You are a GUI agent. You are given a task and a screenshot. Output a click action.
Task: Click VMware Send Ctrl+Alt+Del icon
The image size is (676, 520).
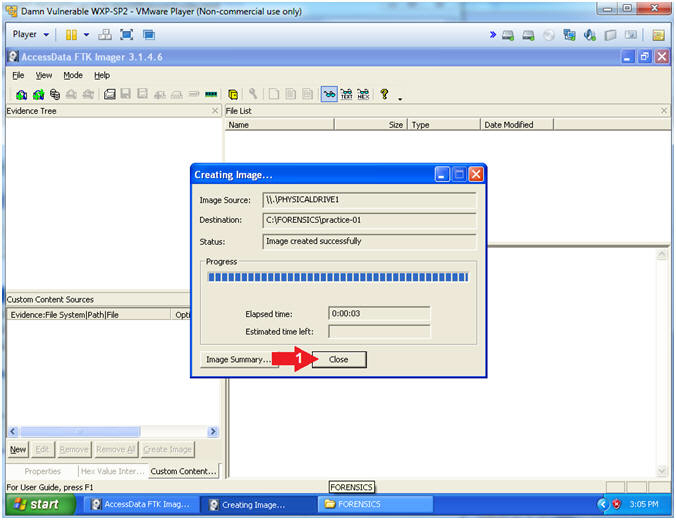(x=105, y=34)
